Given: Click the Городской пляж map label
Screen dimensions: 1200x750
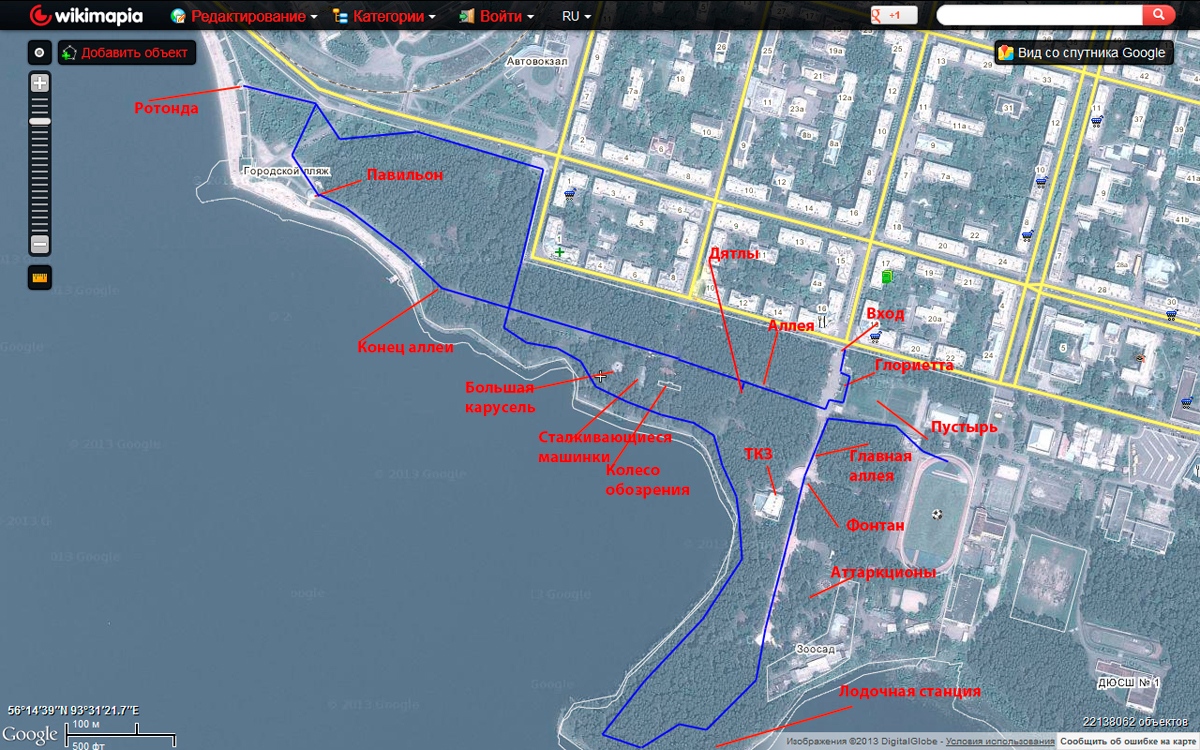Looking at the screenshot, I should [287, 171].
